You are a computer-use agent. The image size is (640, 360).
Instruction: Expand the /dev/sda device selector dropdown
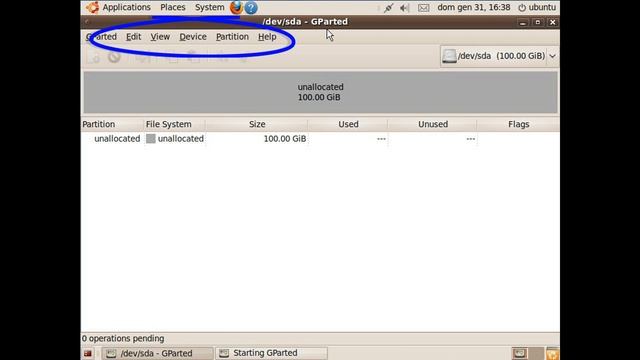pyautogui.click(x=552, y=56)
